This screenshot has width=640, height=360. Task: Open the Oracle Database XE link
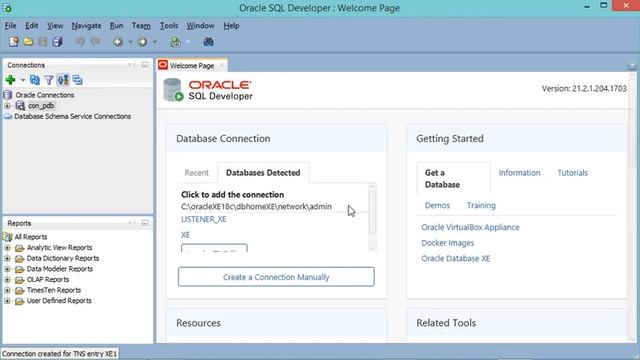click(456, 258)
